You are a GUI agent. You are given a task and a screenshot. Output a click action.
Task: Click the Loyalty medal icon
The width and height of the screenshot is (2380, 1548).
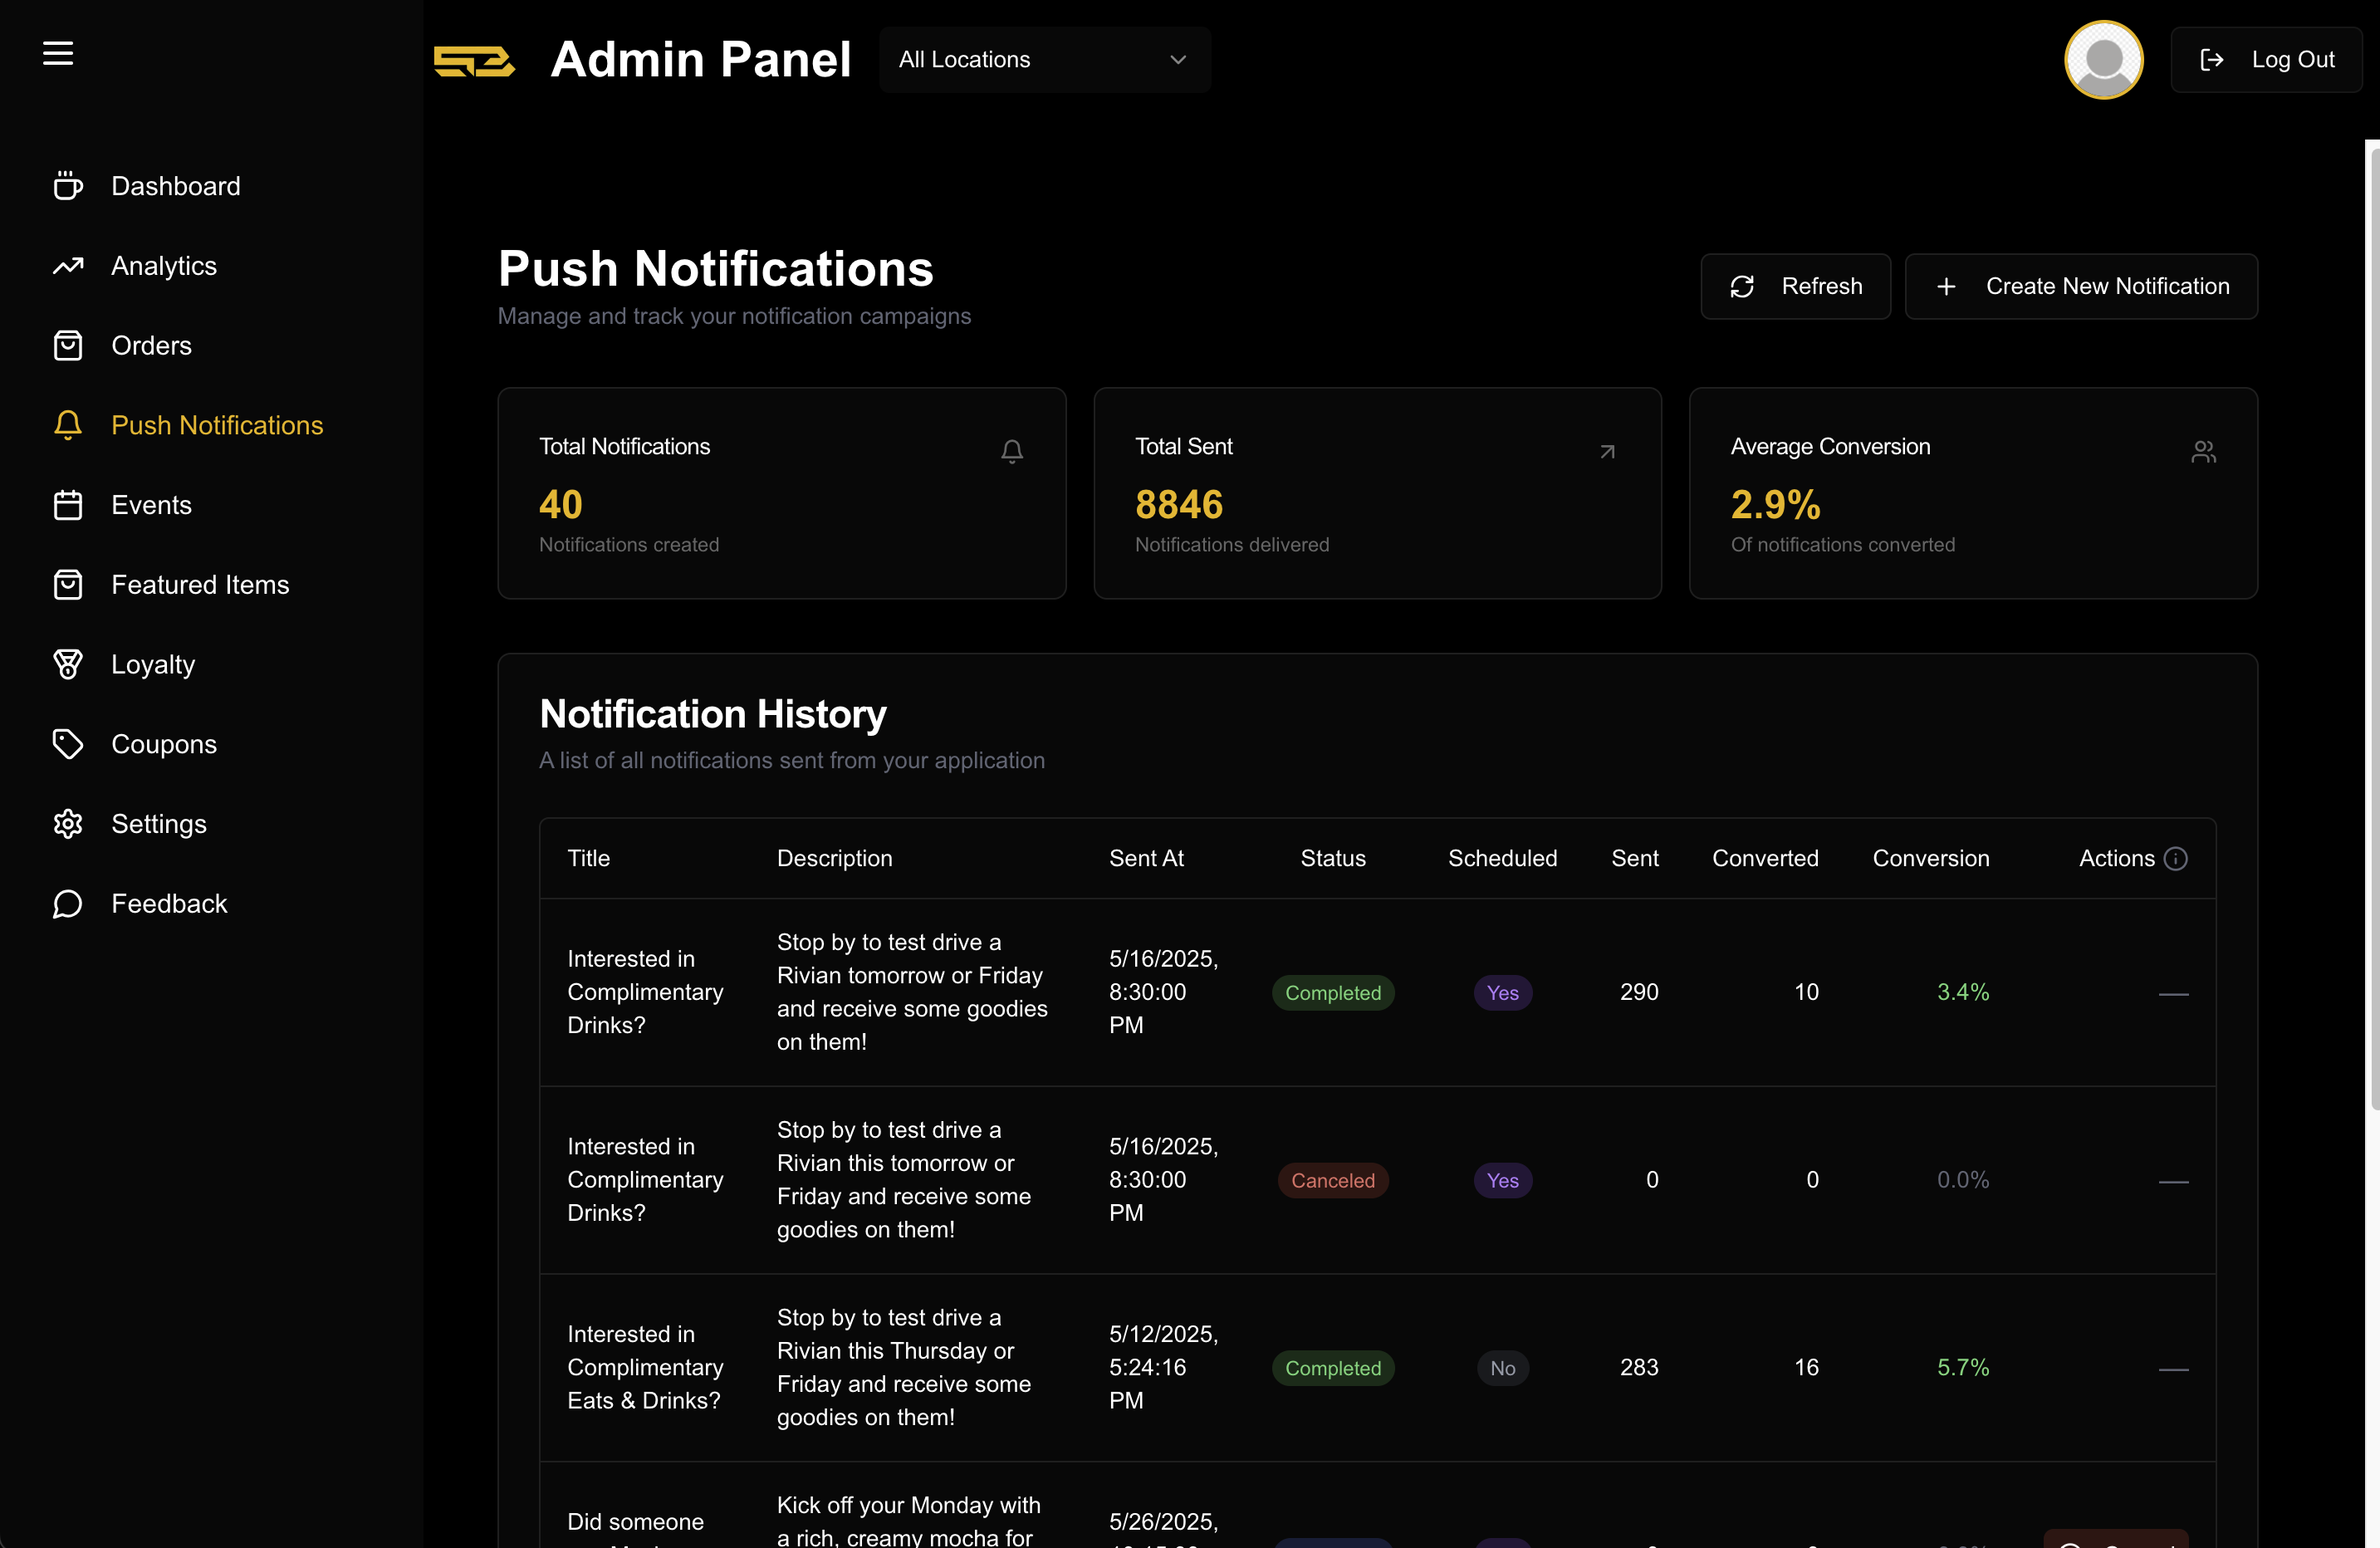click(x=68, y=664)
